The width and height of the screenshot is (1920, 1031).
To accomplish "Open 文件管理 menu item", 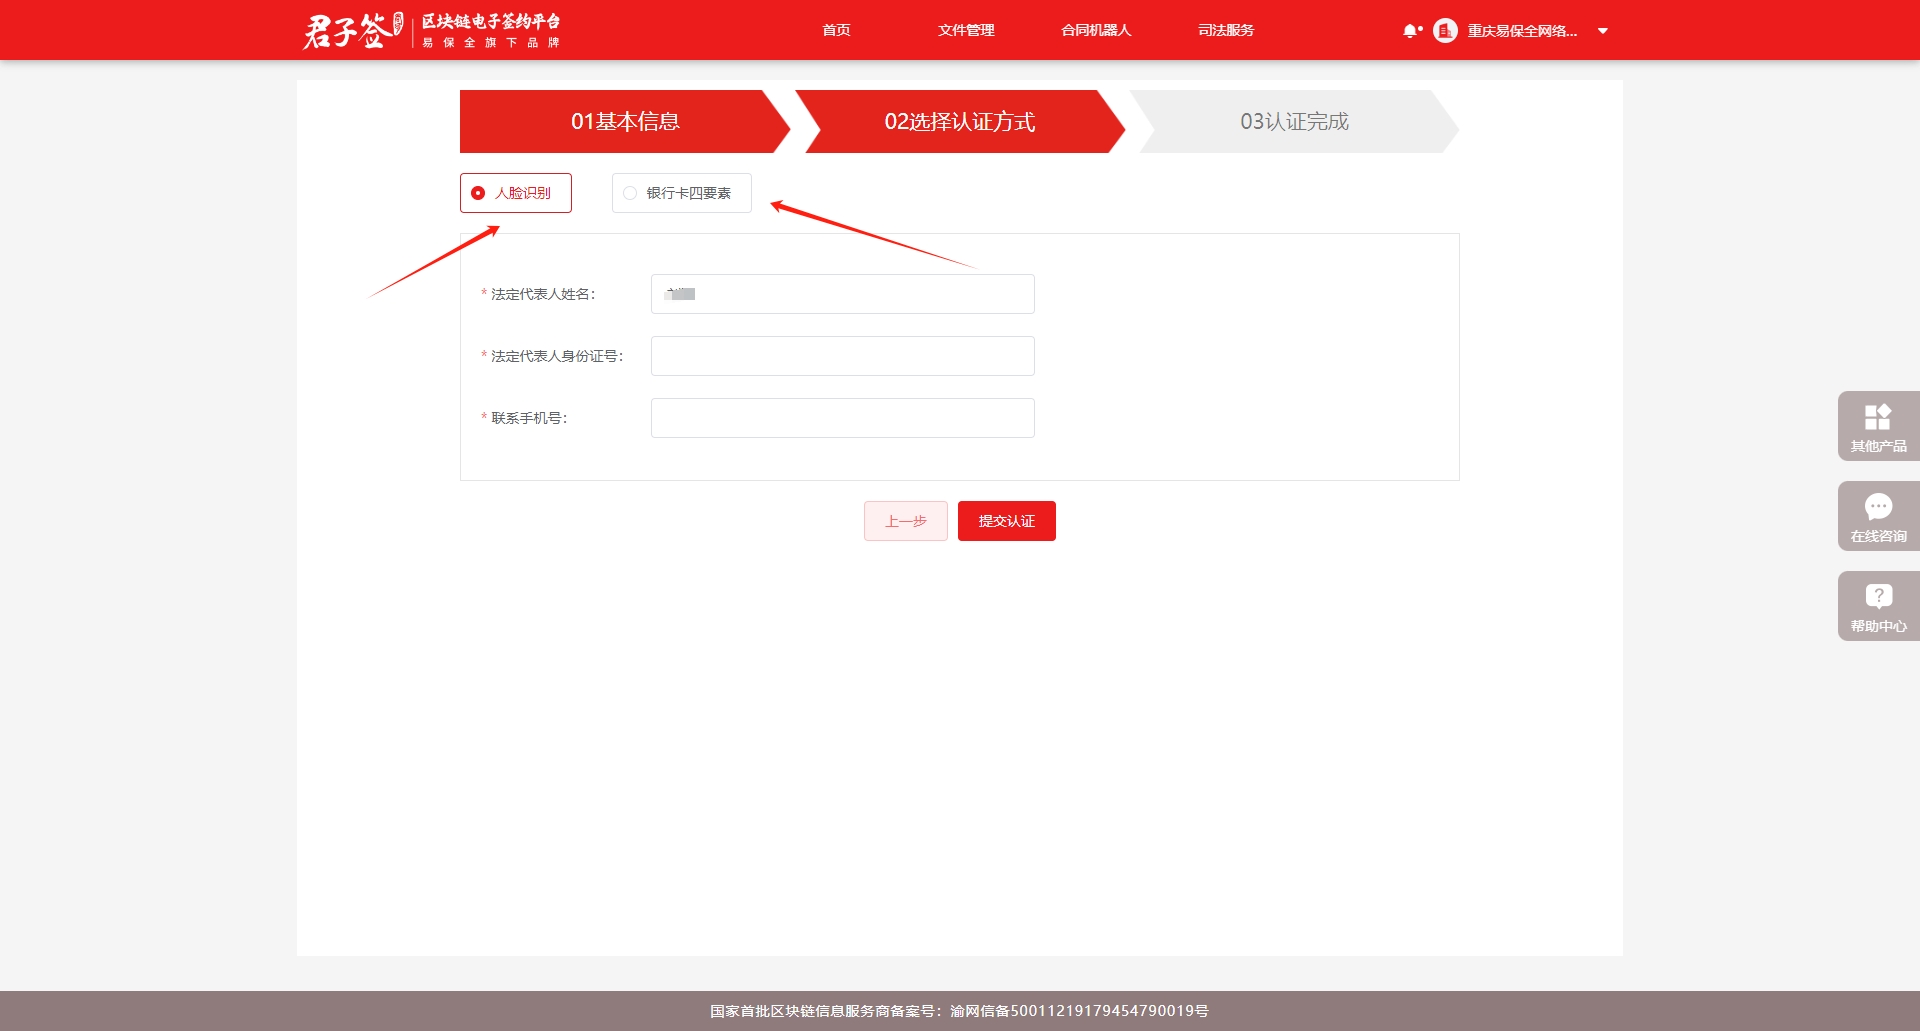I will pyautogui.click(x=966, y=30).
